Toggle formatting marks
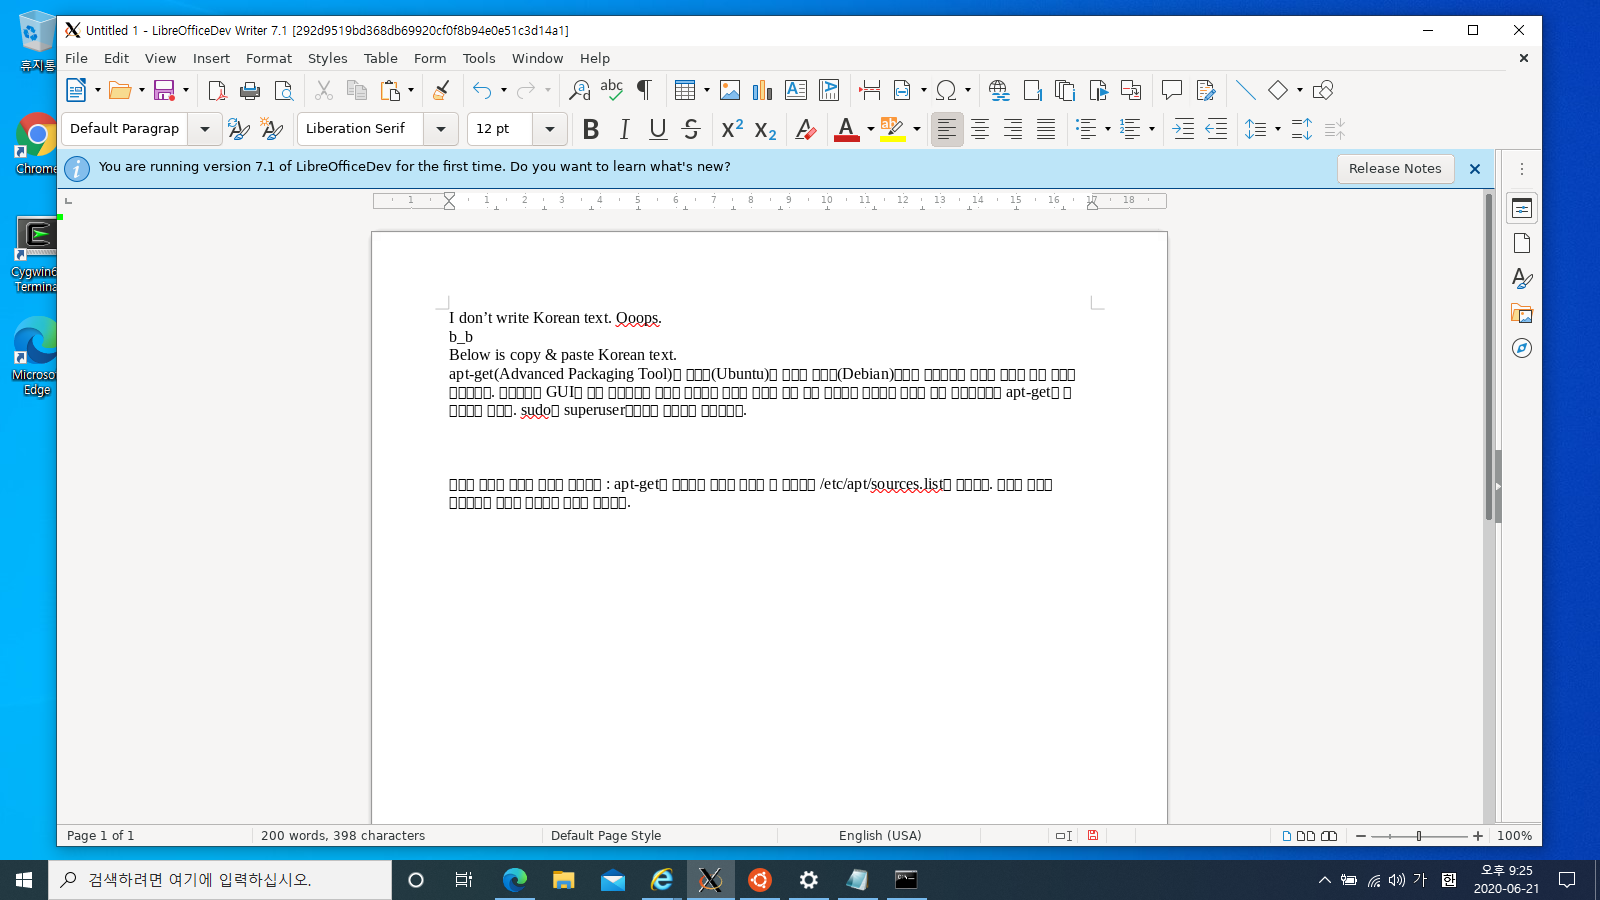The image size is (1600, 900). coord(645,90)
